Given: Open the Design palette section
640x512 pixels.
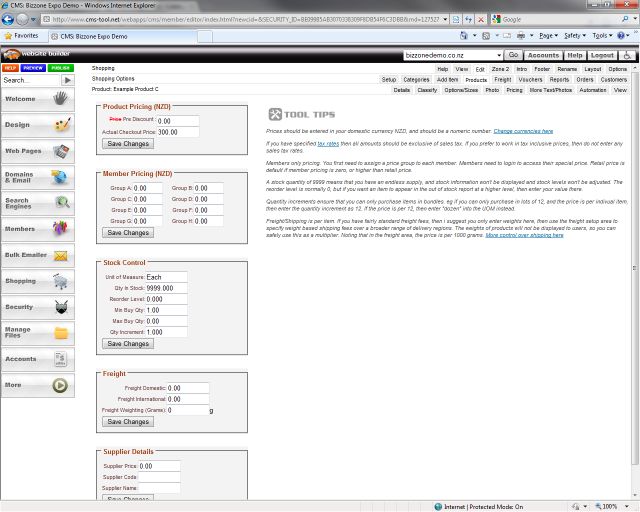Looking at the screenshot, I should click(x=37, y=125).
